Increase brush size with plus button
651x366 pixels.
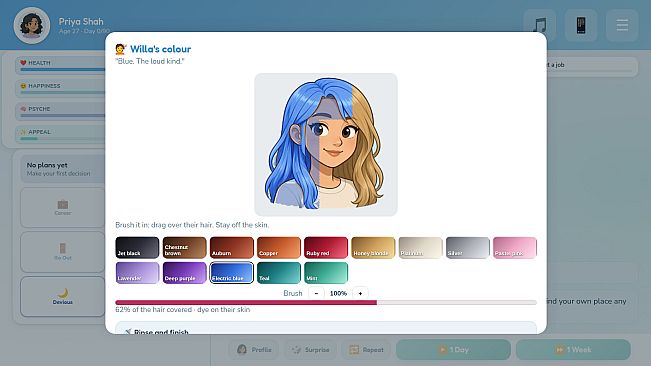(x=360, y=293)
